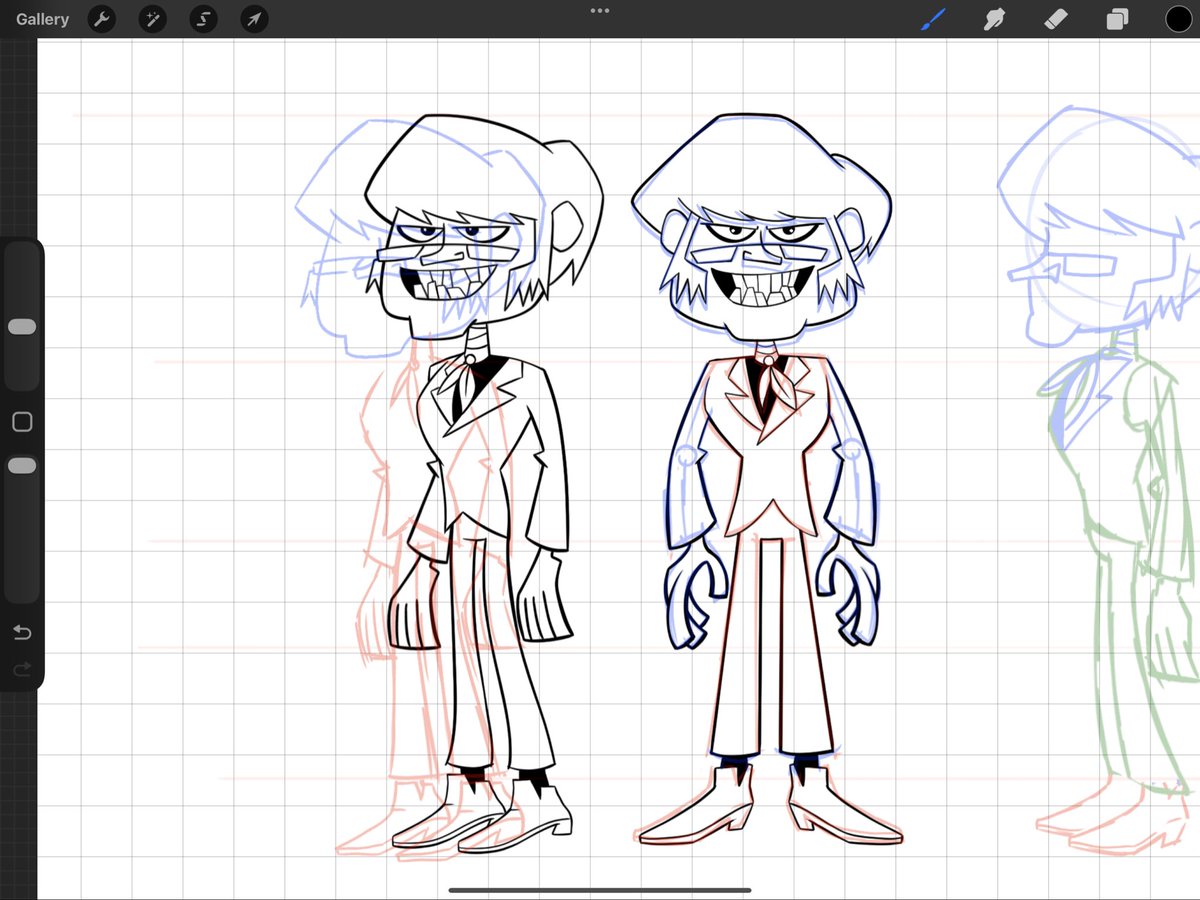Select the Brush tool

coord(933,18)
